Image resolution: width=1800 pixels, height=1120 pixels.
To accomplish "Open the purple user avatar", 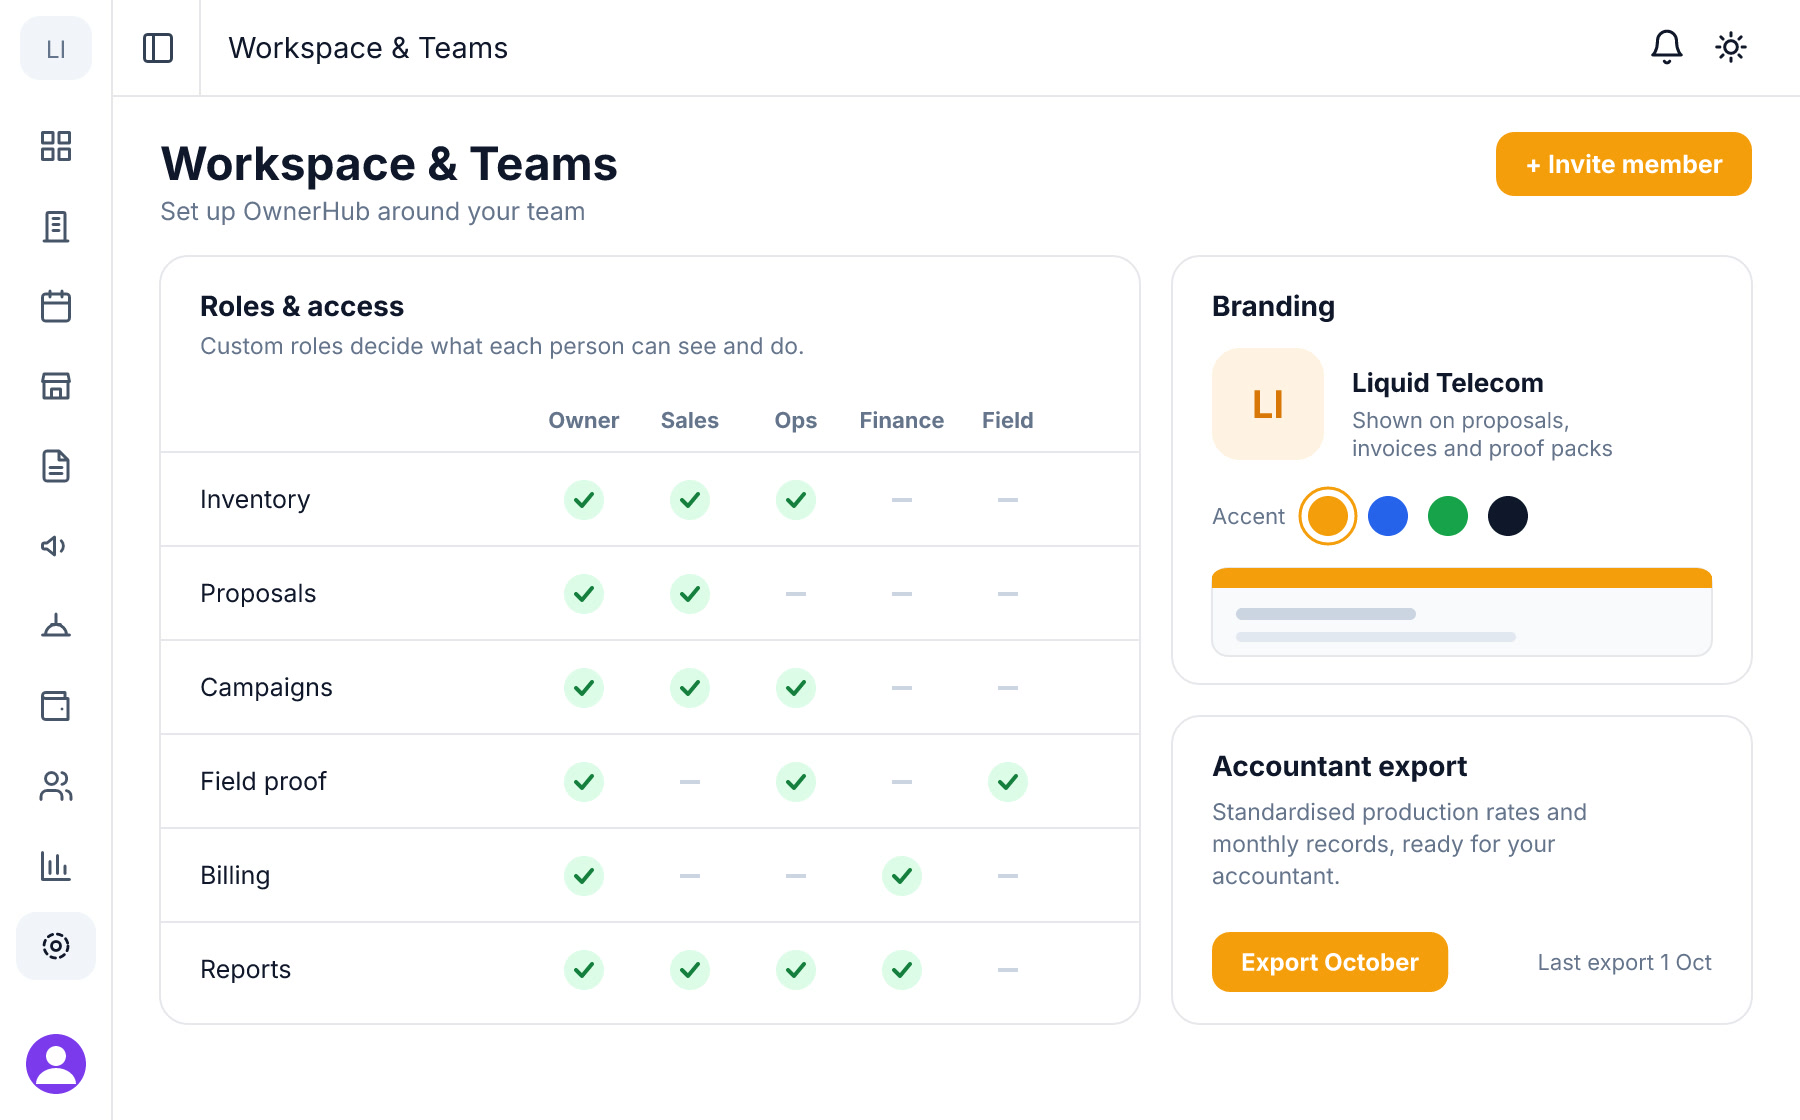I will 56,1064.
